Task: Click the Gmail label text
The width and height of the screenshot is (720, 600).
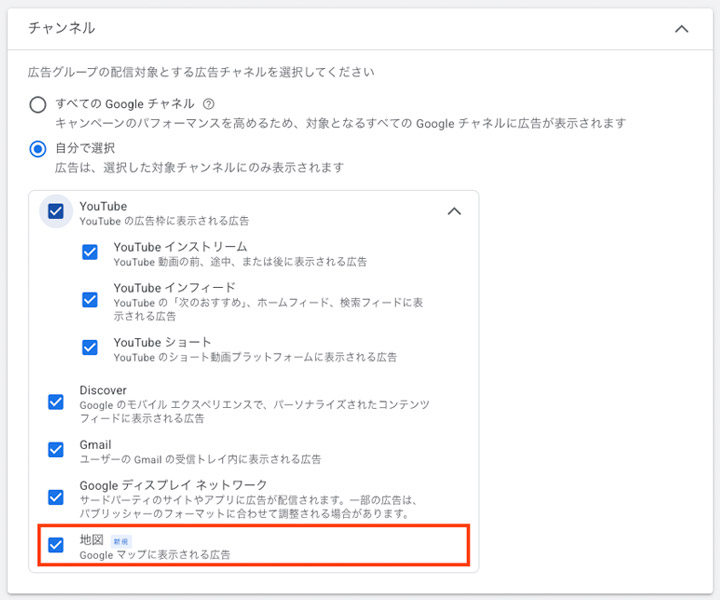Action: (95, 445)
